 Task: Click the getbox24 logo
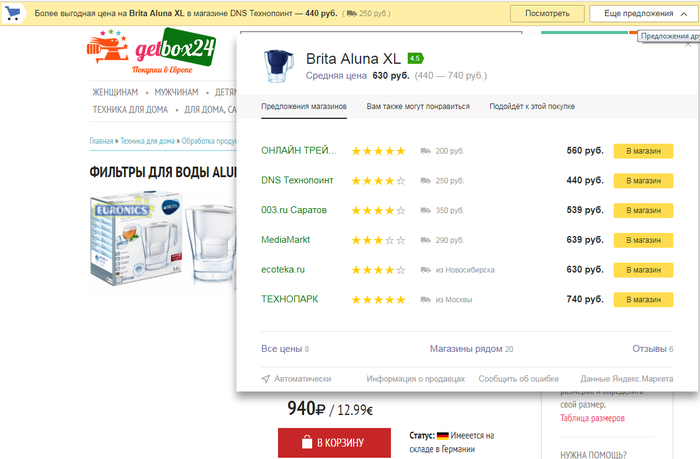pos(151,51)
